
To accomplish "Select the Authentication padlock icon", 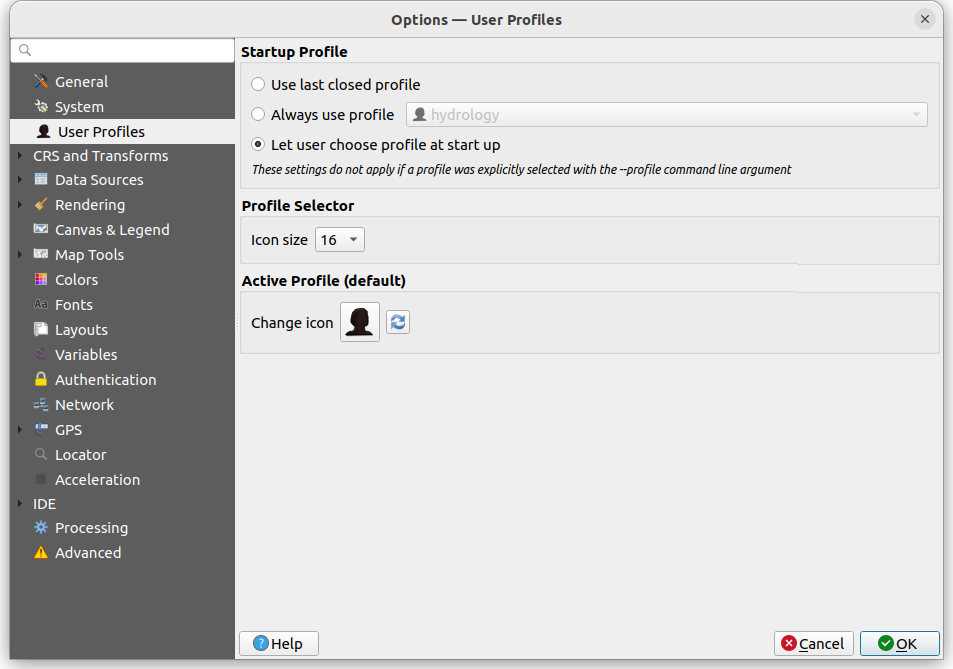I will click(41, 380).
